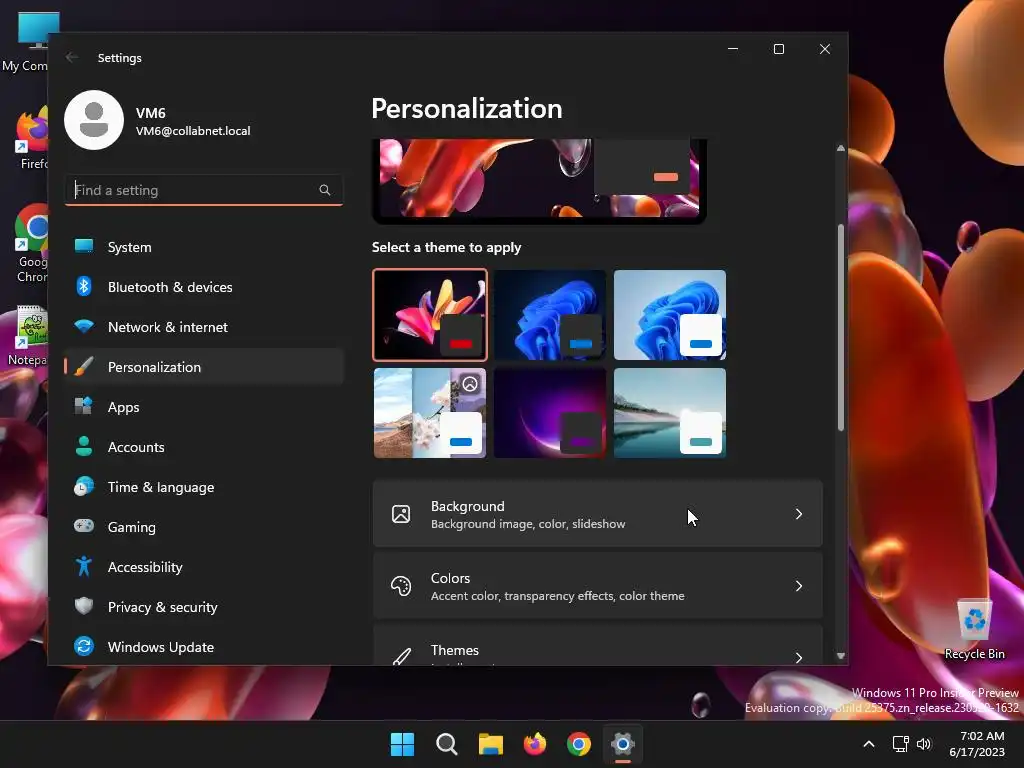Select the Network & internet wifi icon
The image size is (1024, 768).
pyautogui.click(x=84, y=326)
